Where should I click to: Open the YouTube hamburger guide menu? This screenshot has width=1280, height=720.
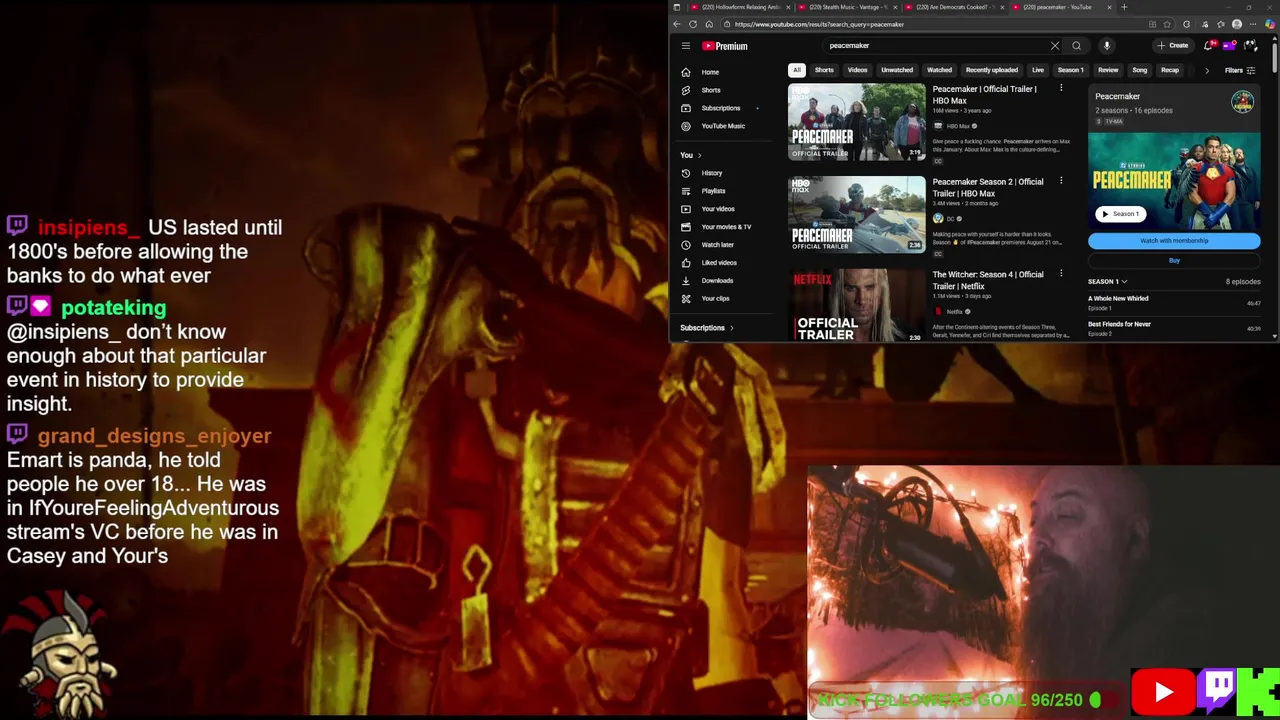(x=686, y=46)
